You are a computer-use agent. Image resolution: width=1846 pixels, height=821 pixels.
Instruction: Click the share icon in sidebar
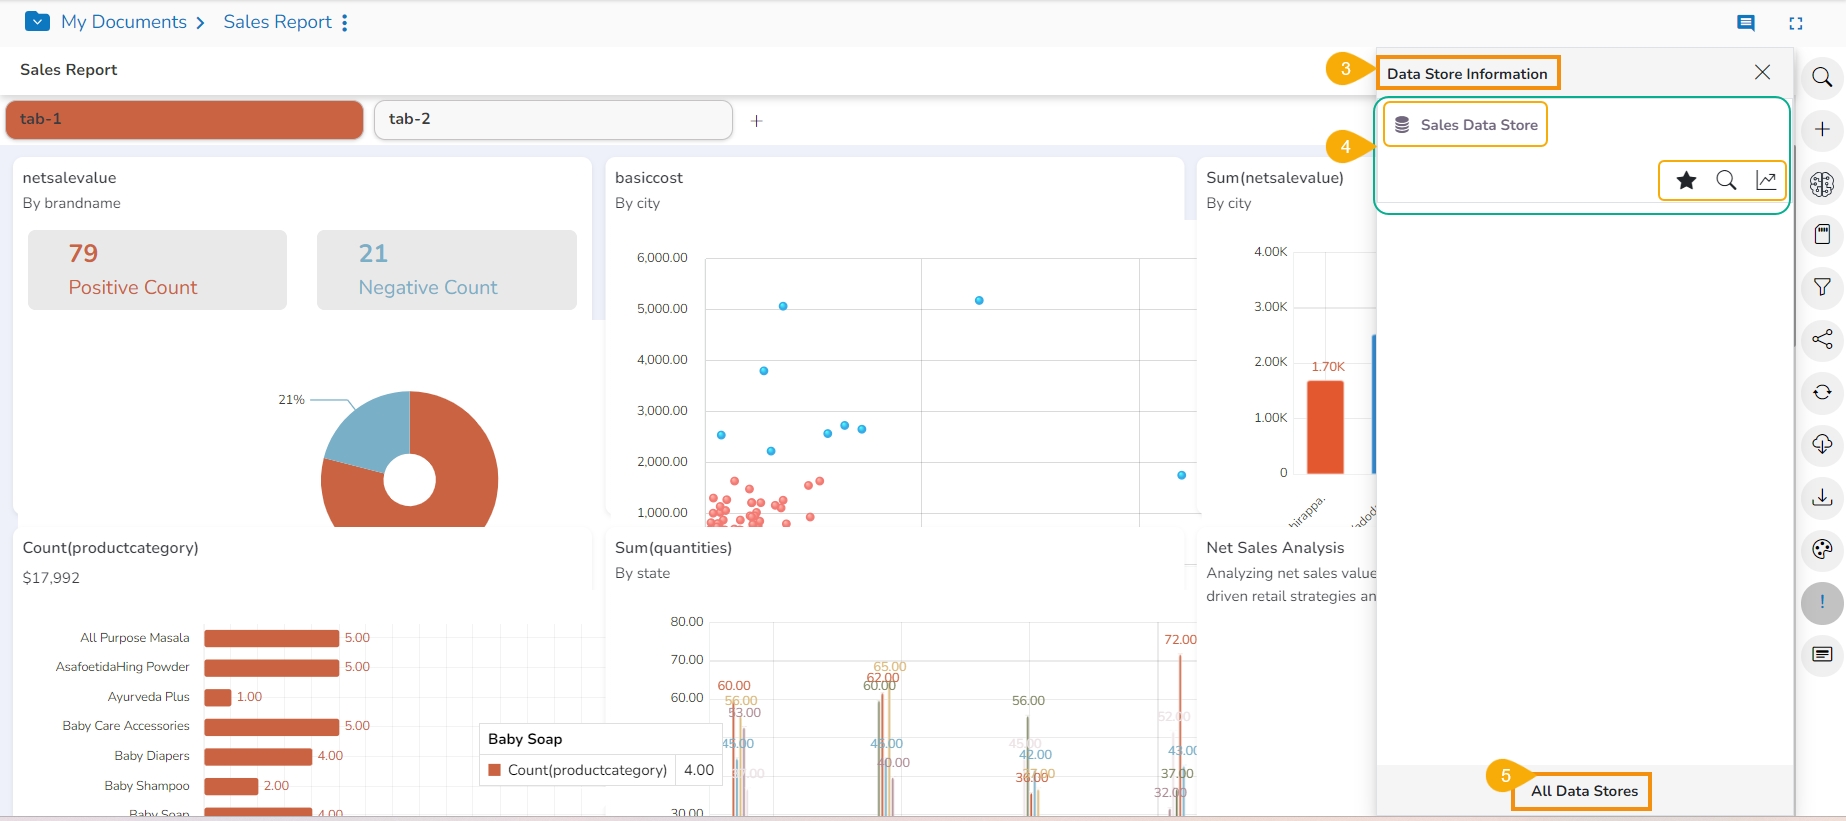point(1822,340)
